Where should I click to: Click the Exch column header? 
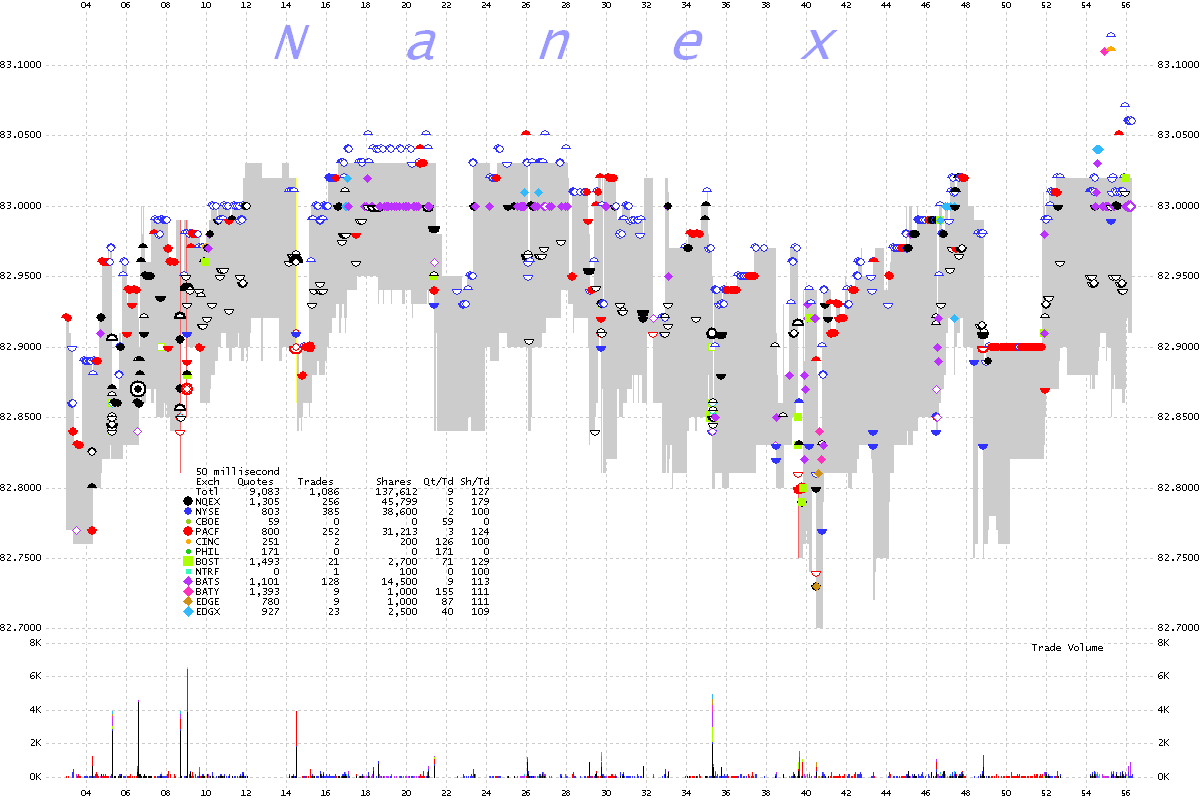(207, 481)
